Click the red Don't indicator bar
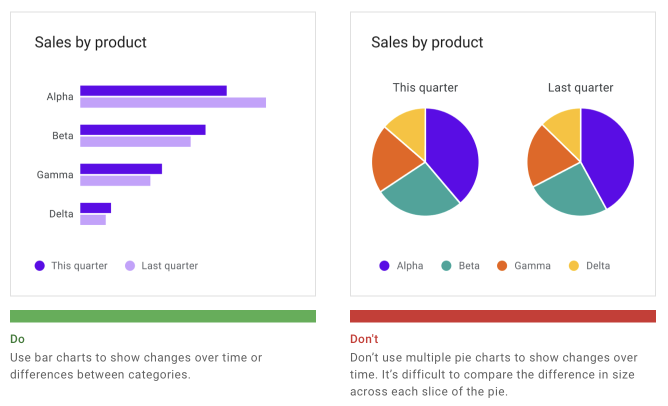 [503, 316]
